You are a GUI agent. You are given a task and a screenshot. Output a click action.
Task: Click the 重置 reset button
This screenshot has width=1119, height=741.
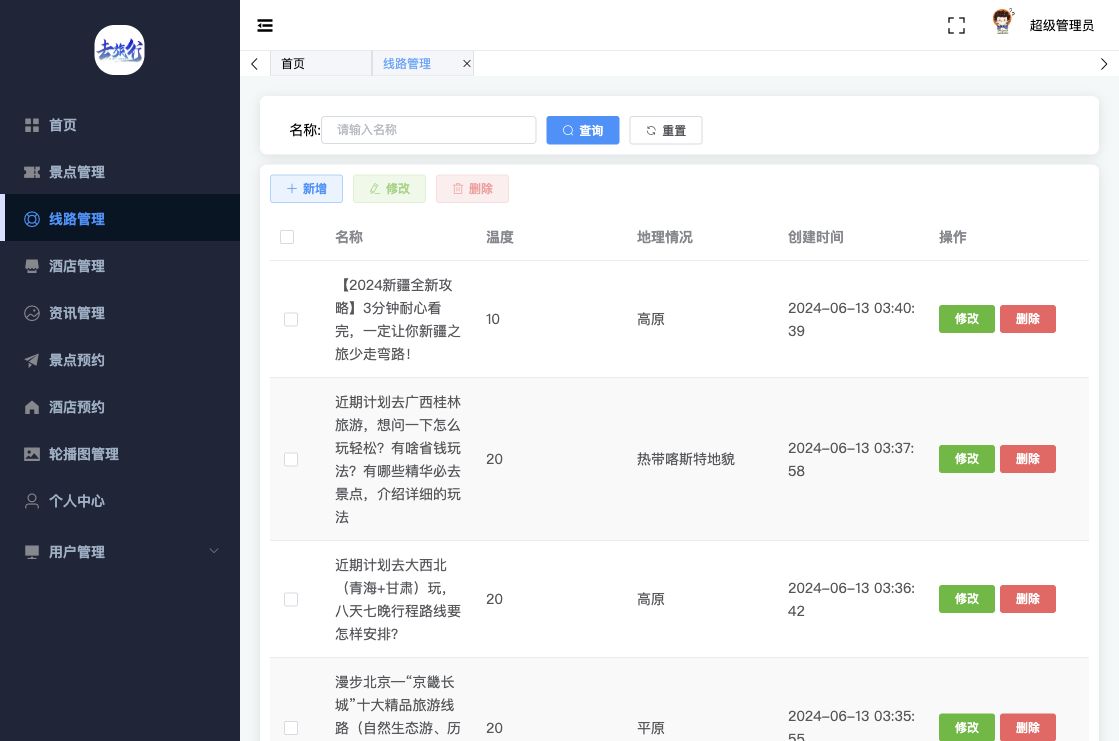pos(665,130)
